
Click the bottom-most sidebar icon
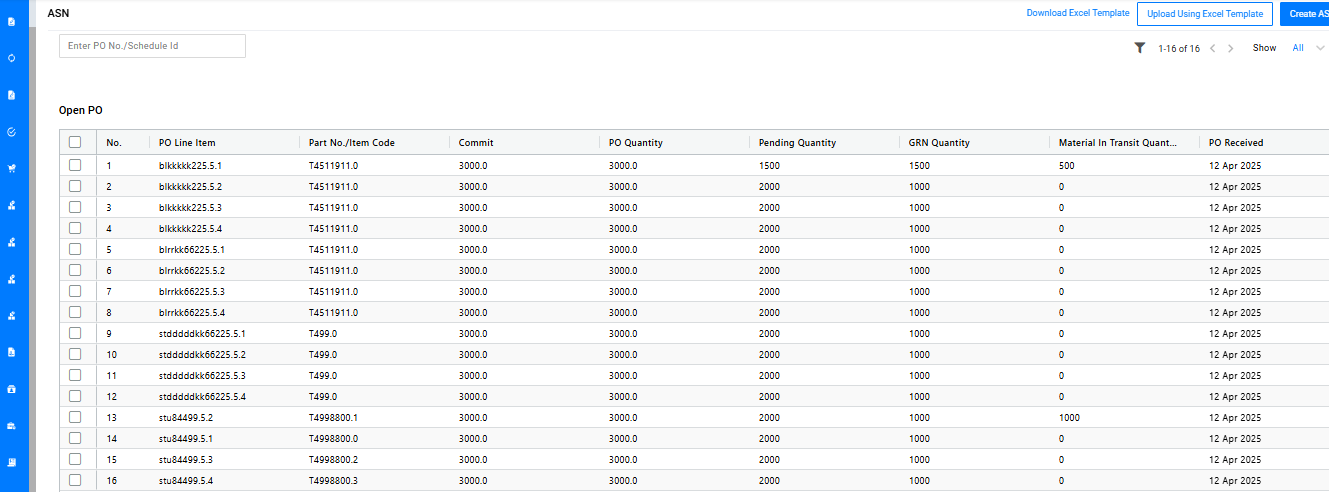coord(11,462)
